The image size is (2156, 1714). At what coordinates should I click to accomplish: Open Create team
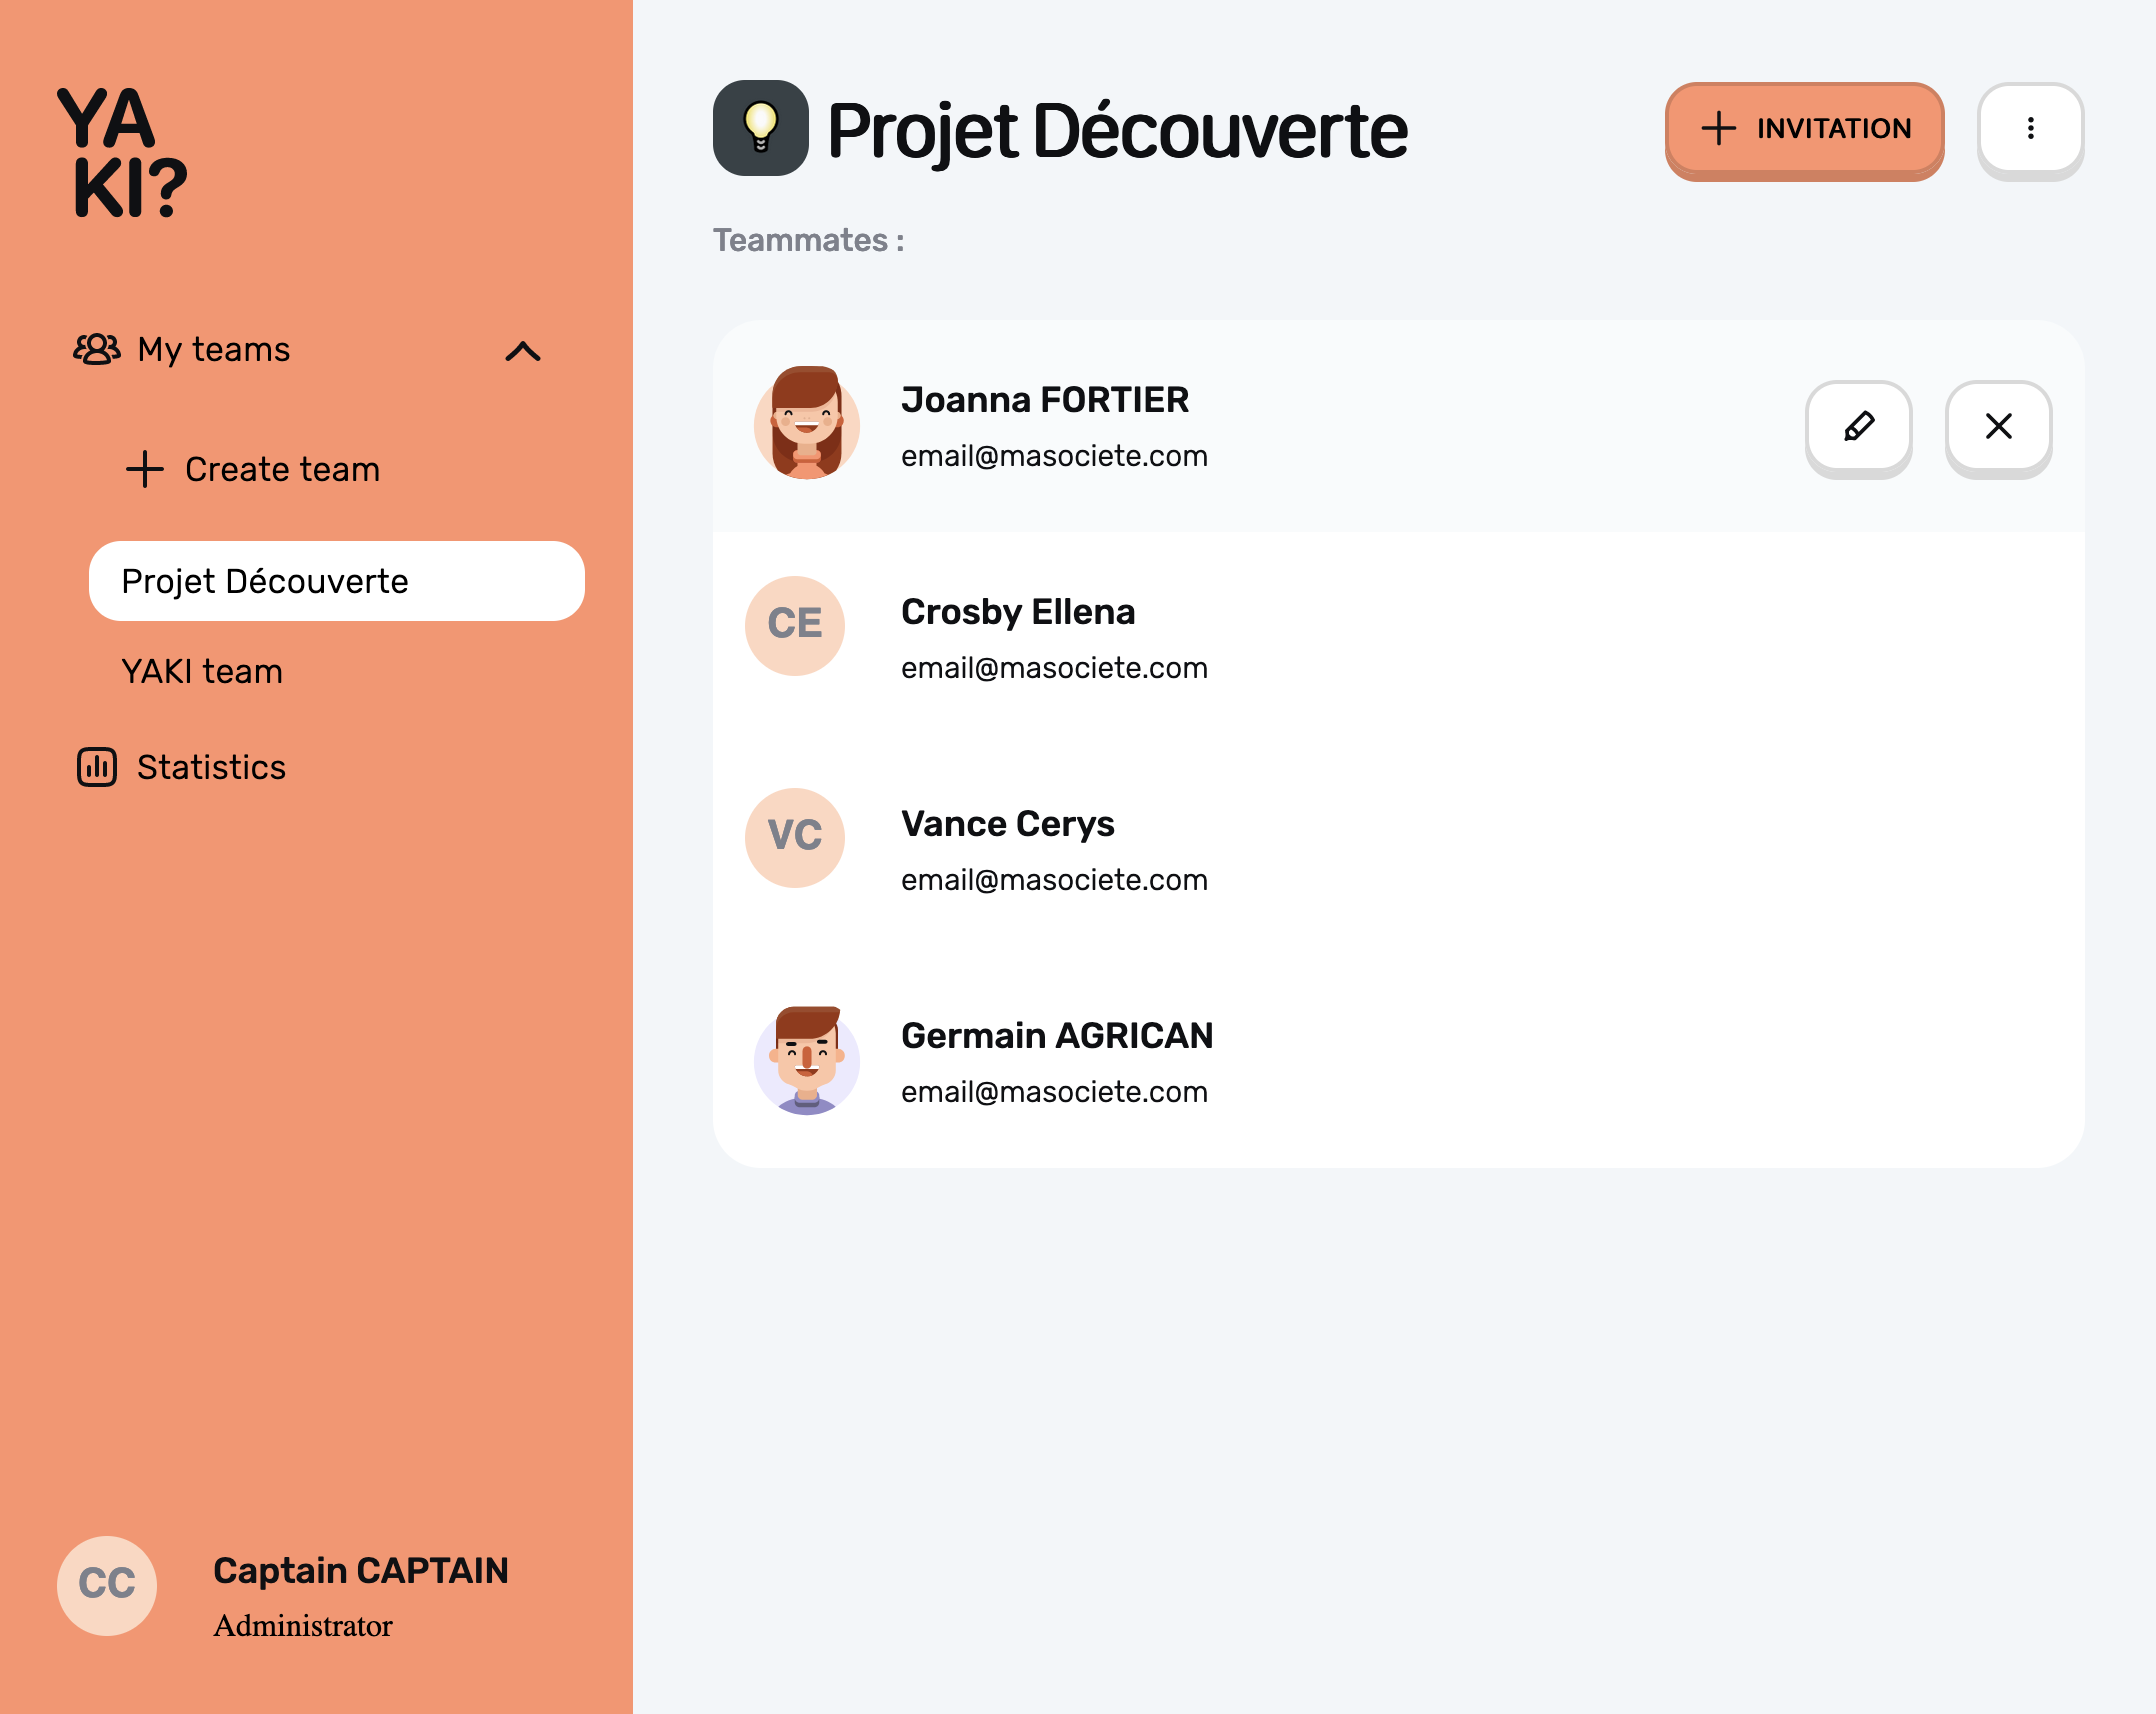[x=281, y=469]
